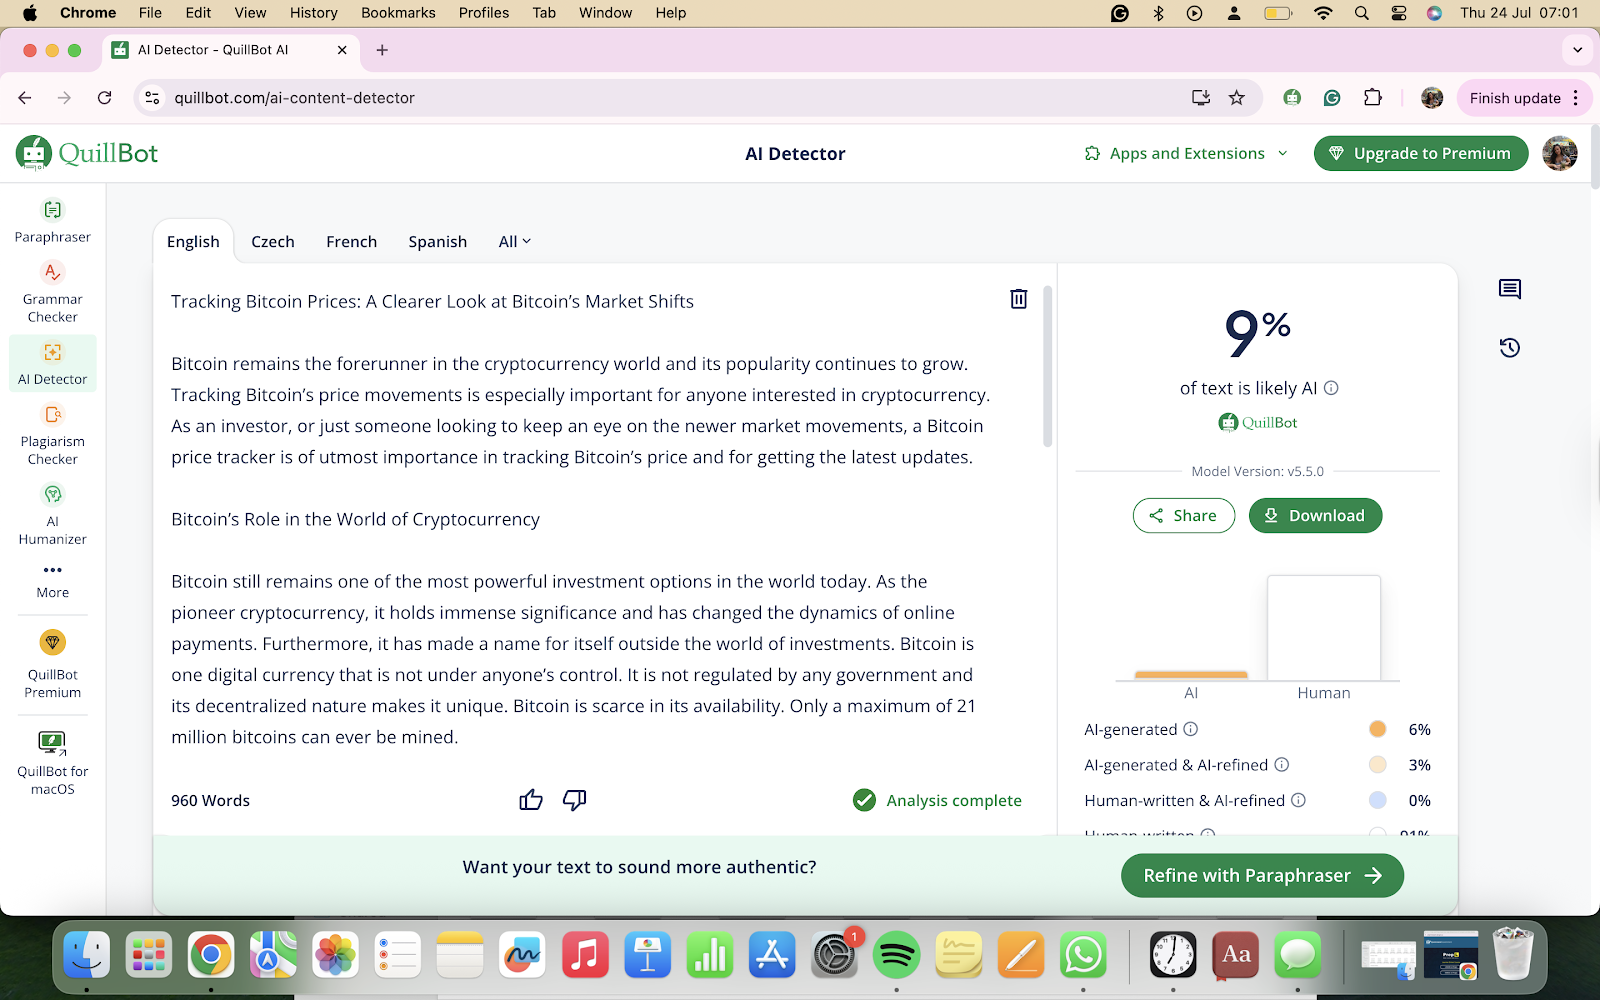This screenshot has height=1000, width=1600.
Task: Give thumbs down feedback
Action: pos(574,800)
